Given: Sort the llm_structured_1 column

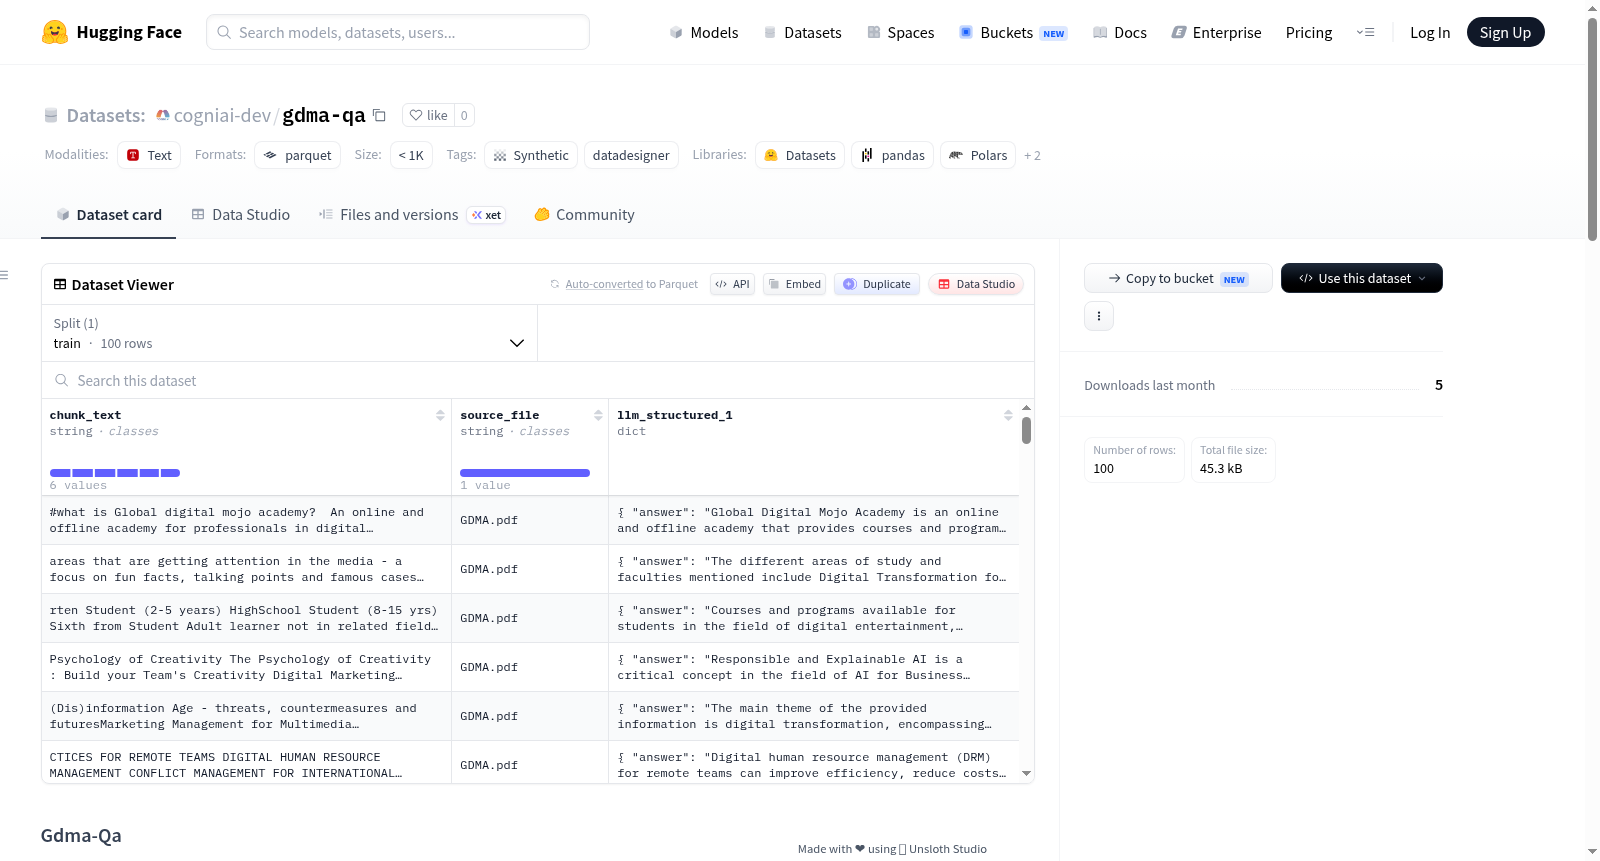Looking at the screenshot, I should click(x=1008, y=415).
